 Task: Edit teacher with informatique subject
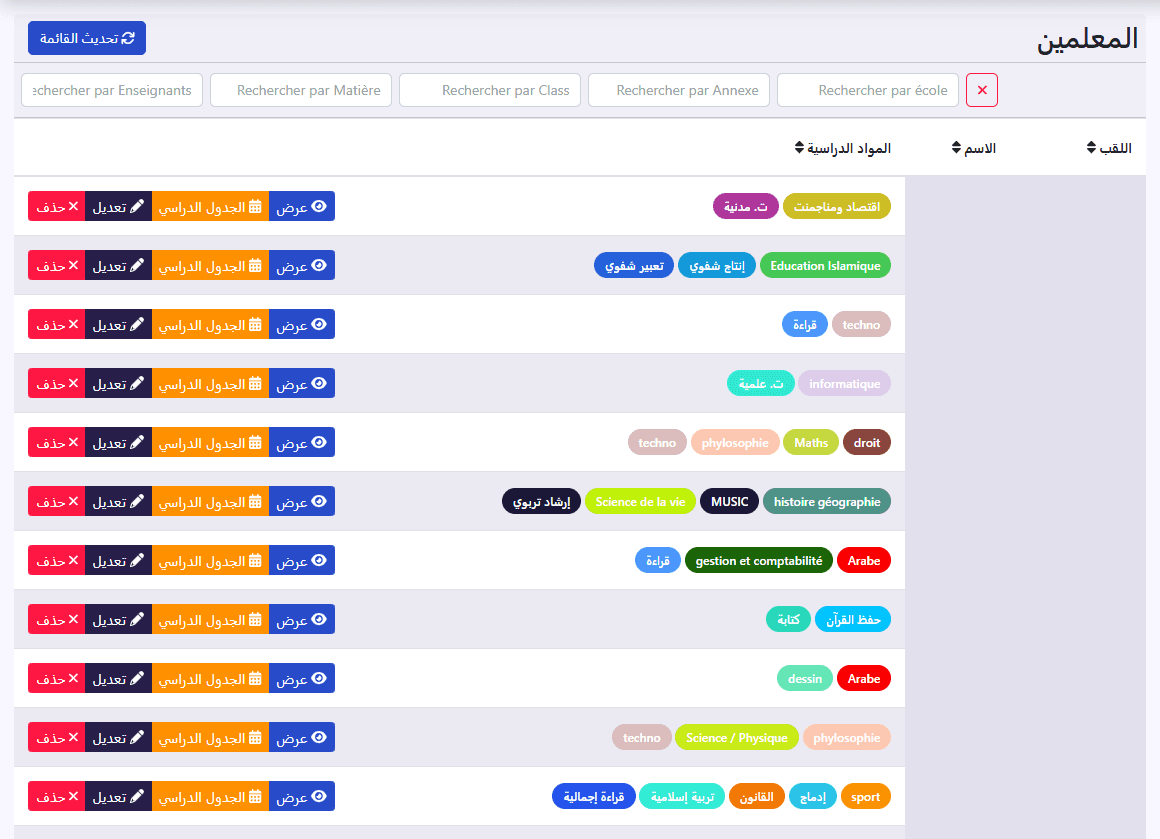pos(118,383)
